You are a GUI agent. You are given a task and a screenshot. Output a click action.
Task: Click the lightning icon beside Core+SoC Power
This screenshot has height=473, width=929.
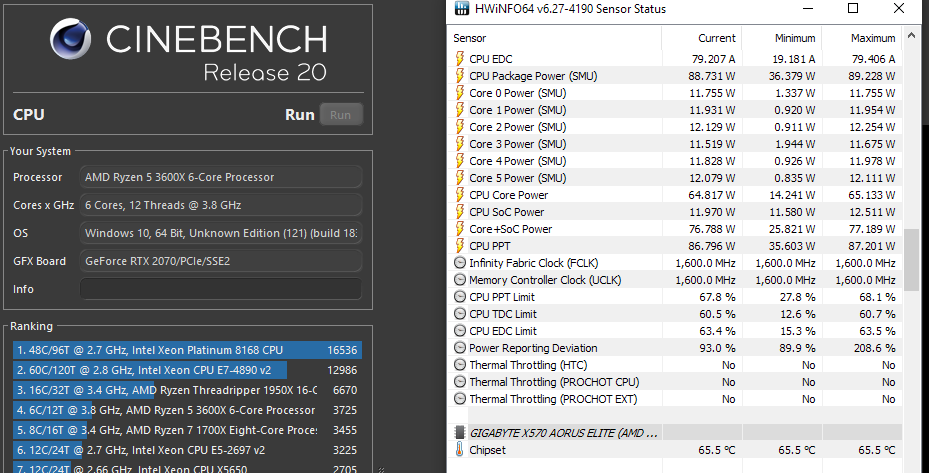[460, 229]
